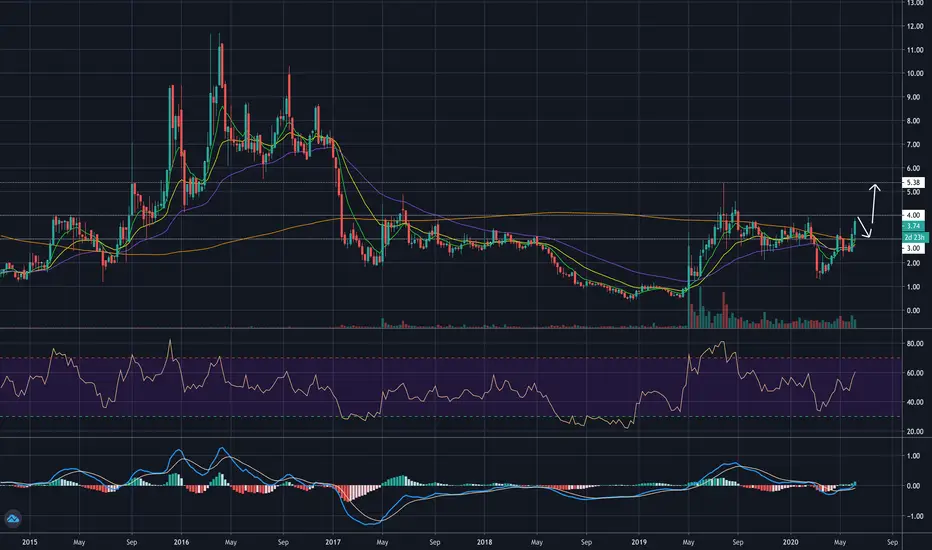The width and height of the screenshot is (932, 550).
Task: Click 9.00 on the price axis
Action: pyautogui.click(x=913, y=97)
